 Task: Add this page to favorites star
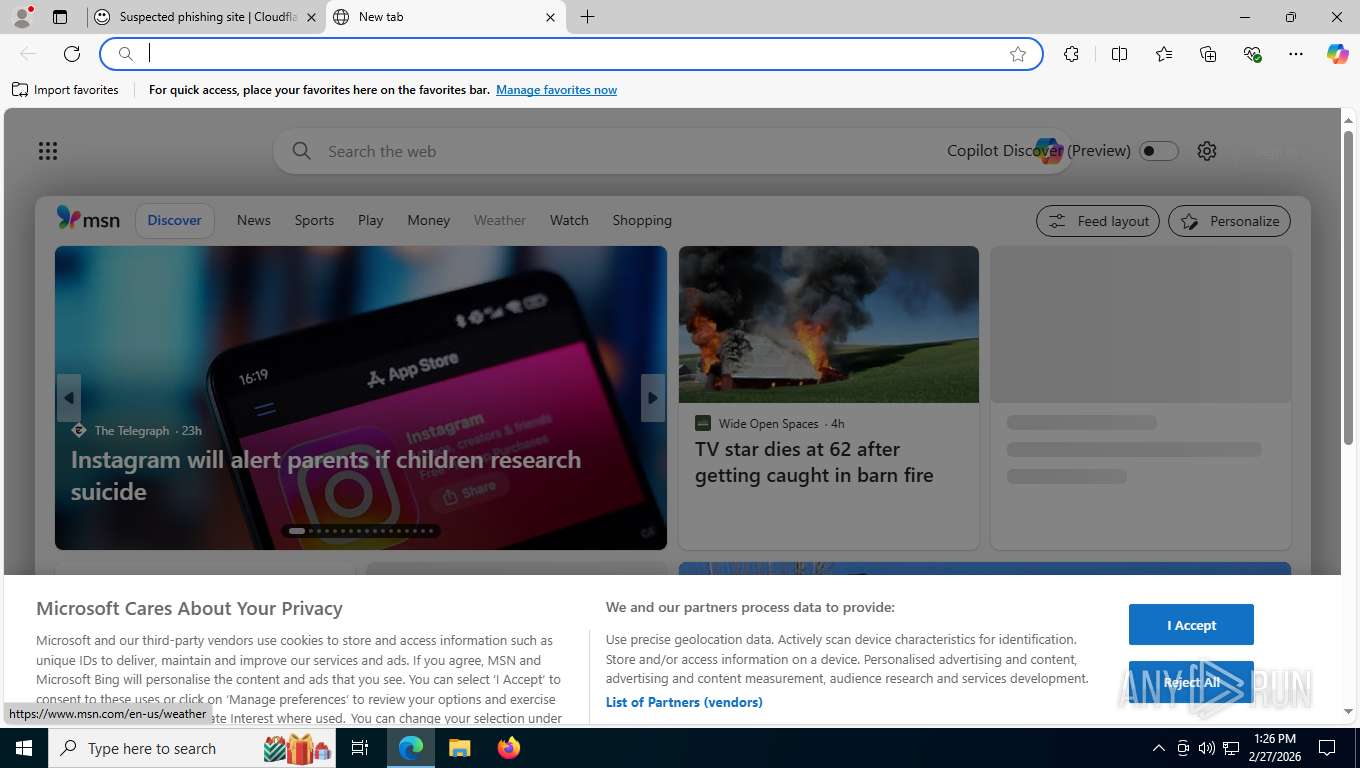(1018, 54)
